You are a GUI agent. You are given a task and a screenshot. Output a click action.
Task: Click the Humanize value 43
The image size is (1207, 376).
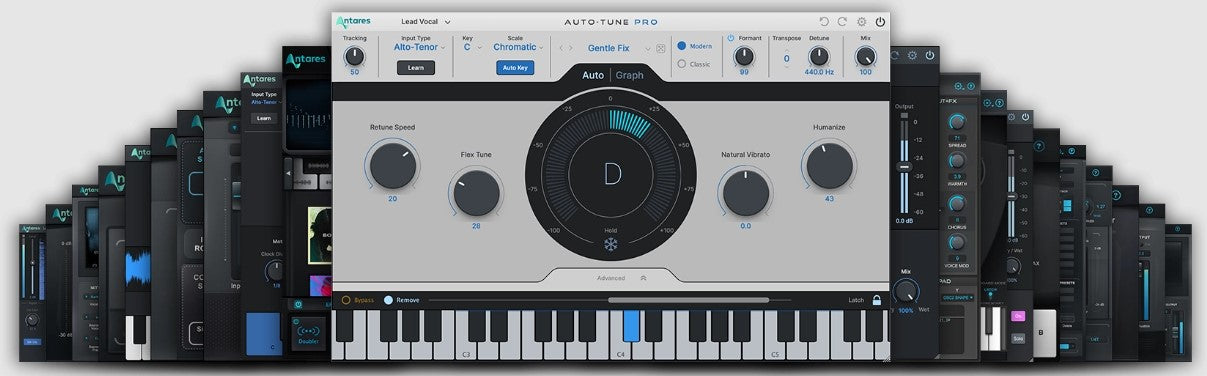[829, 199]
